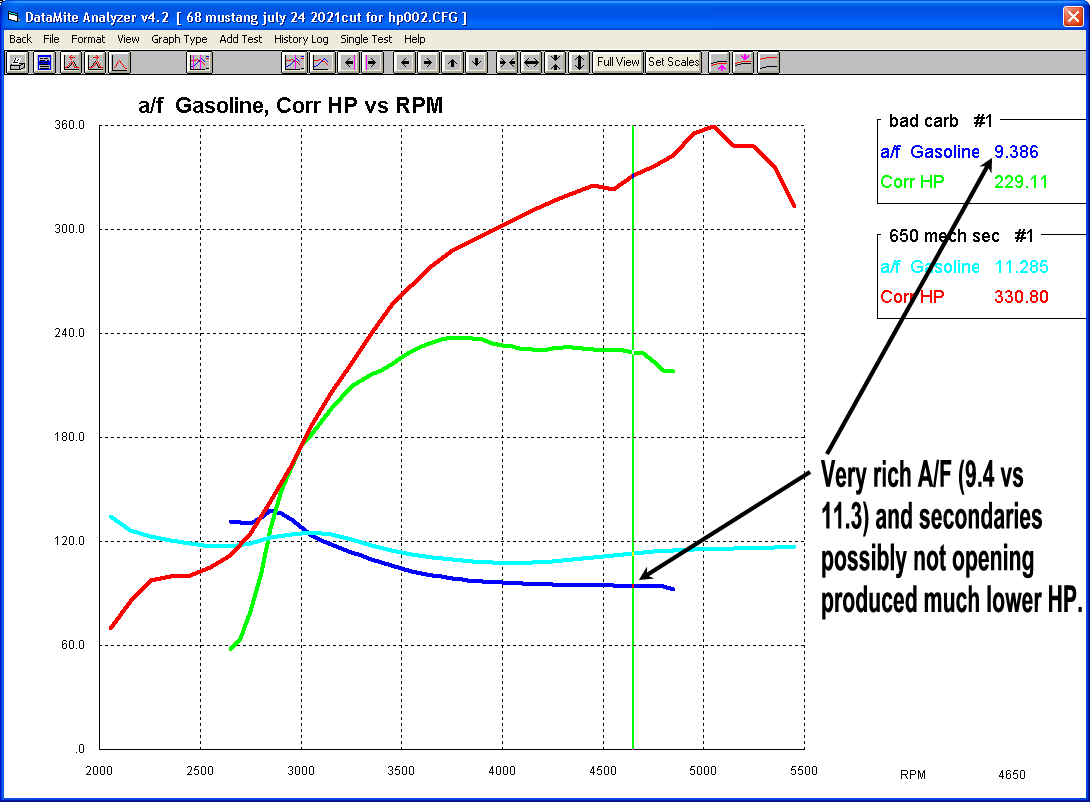Image resolution: width=1090 pixels, height=802 pixels.
Task: Click the down-arrow filtering icon in the toolbar
Action: click(744, 63)
